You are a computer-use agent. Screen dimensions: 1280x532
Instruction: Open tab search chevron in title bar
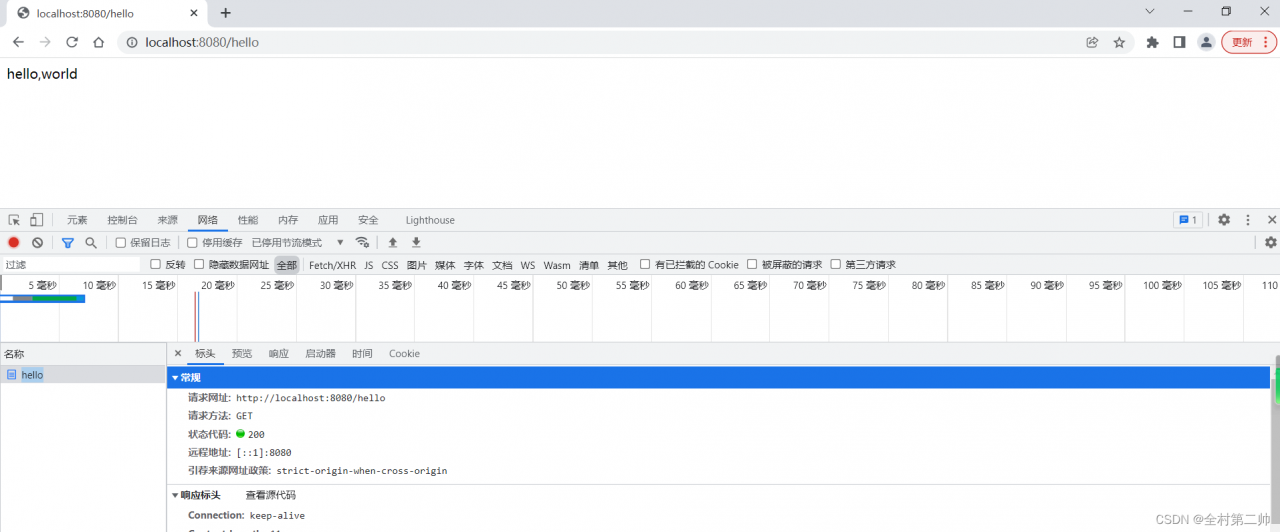1150,11
